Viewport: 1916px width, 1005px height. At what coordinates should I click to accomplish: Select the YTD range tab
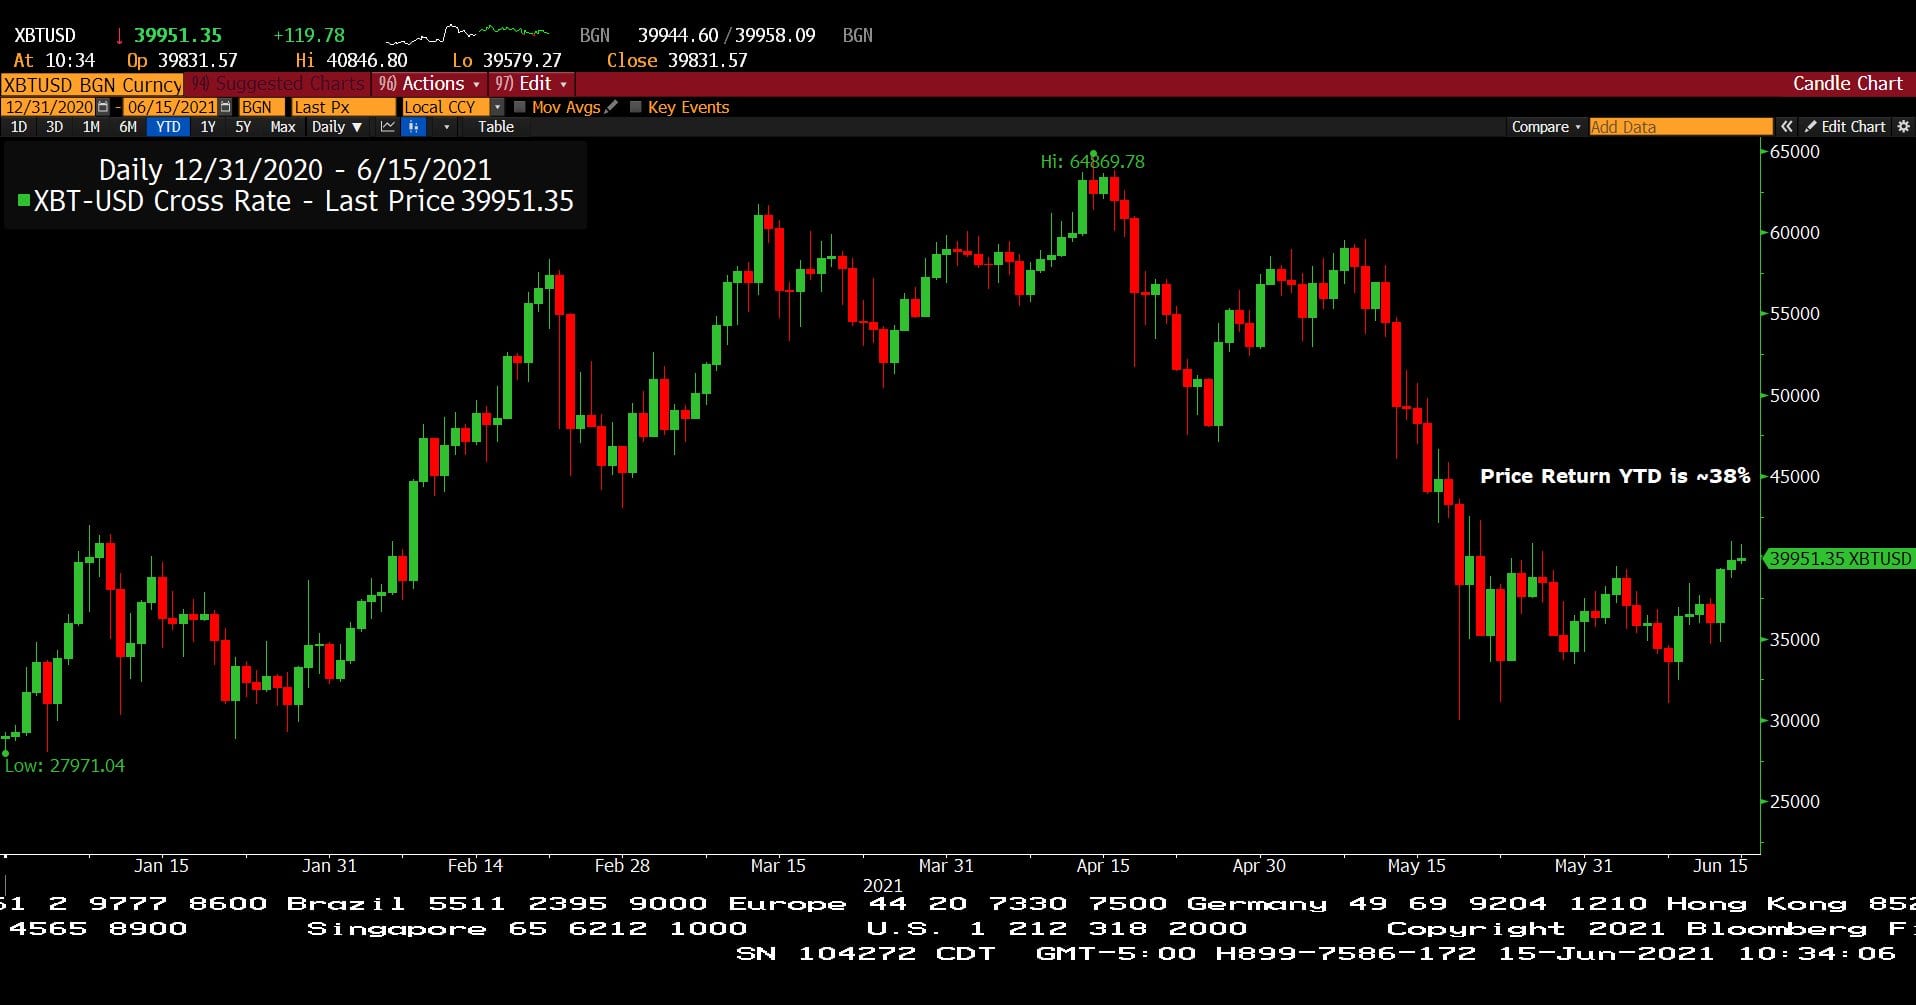click(168, 127)
